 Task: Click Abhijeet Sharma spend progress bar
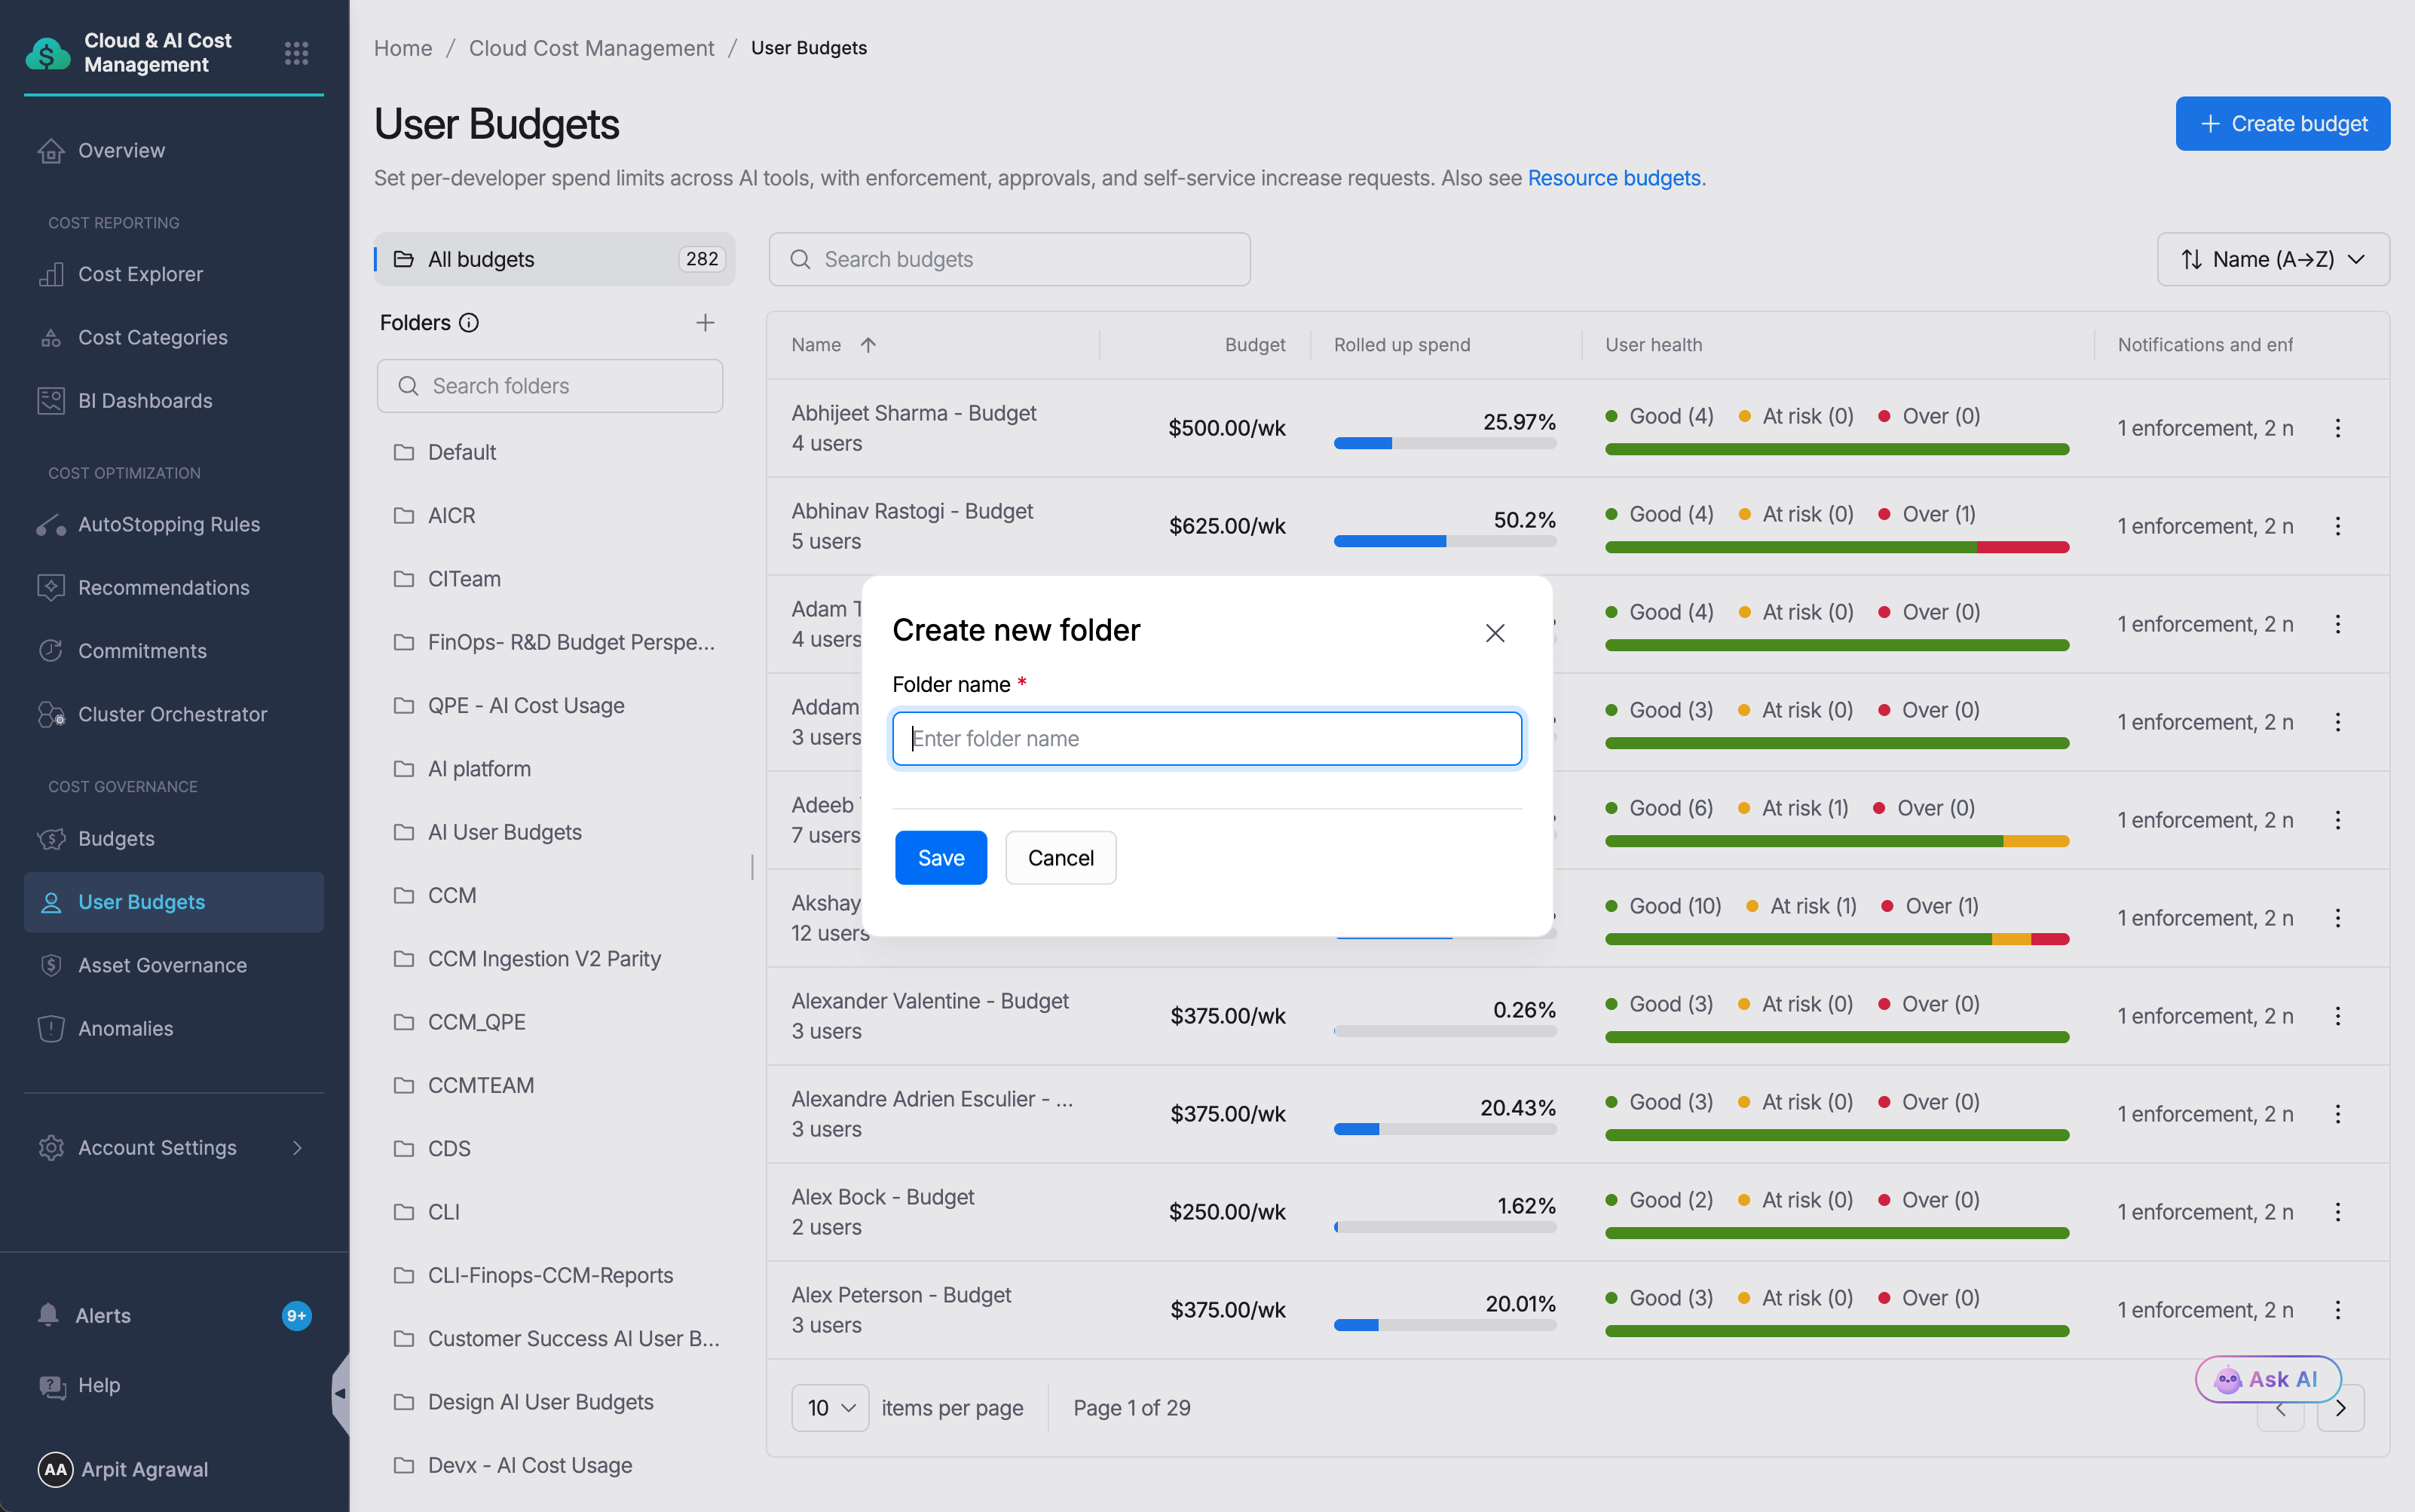(1445, 443)
